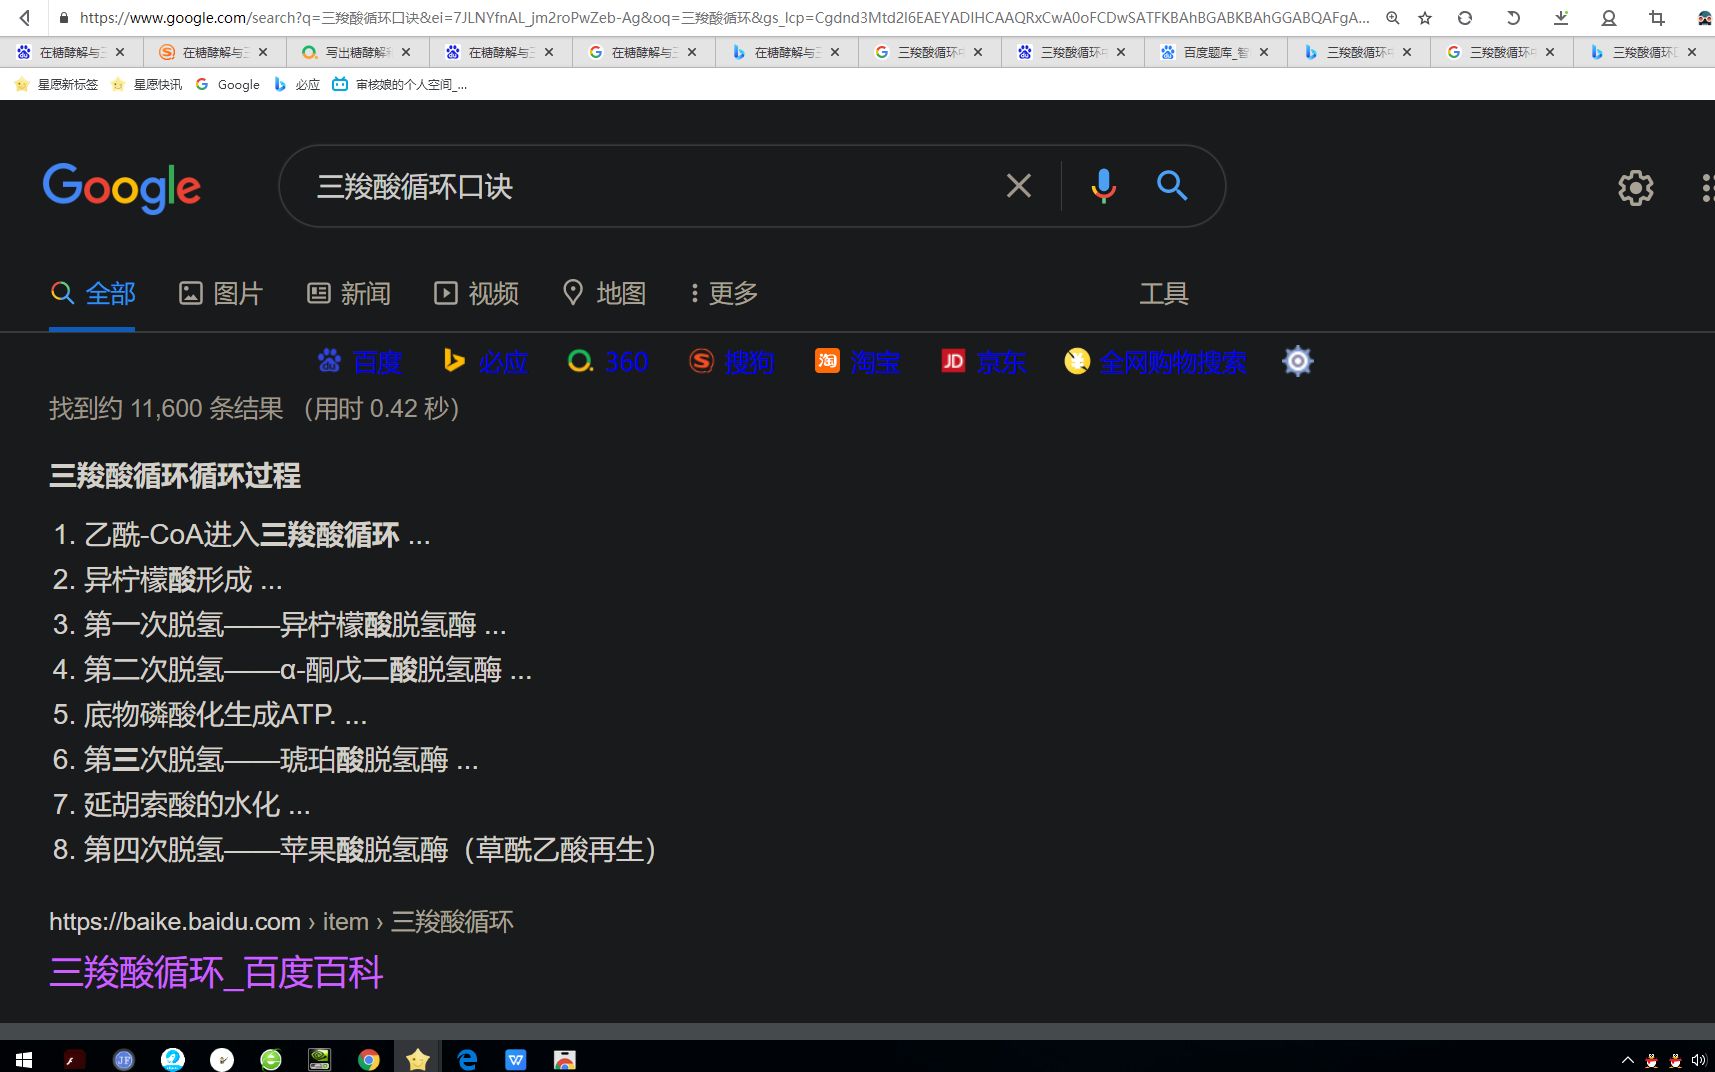Screen dimensions: 1715x1072
Task: Open Flash icon in the taskbar
Action: (x=74, y=1059)
